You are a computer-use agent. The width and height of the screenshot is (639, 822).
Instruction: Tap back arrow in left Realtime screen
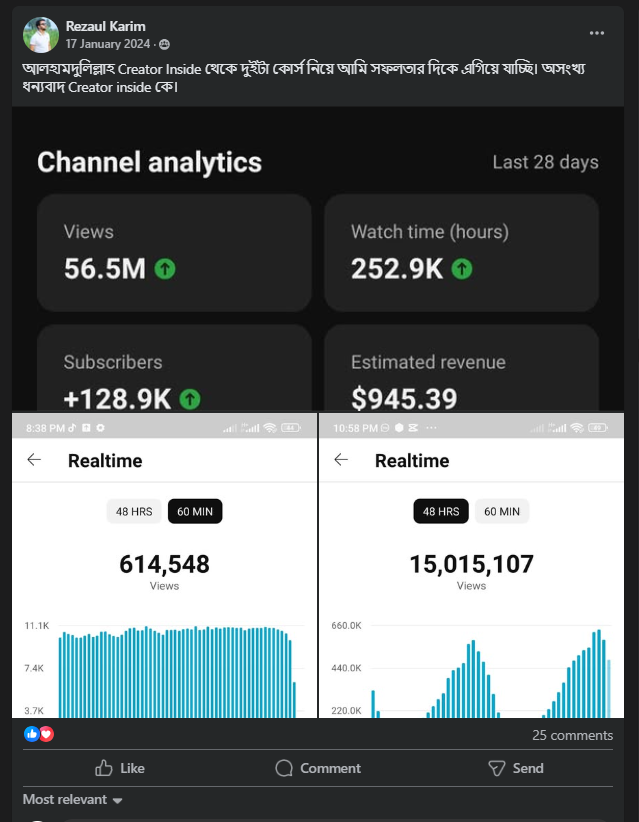(x=34, y=460)
